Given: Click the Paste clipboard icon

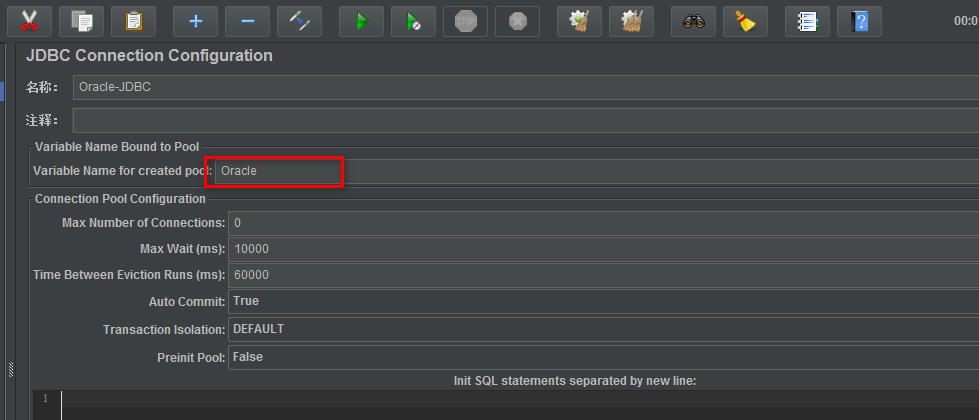Looking at the screenshot, I should pyautogui.click(x=134, y=22).
